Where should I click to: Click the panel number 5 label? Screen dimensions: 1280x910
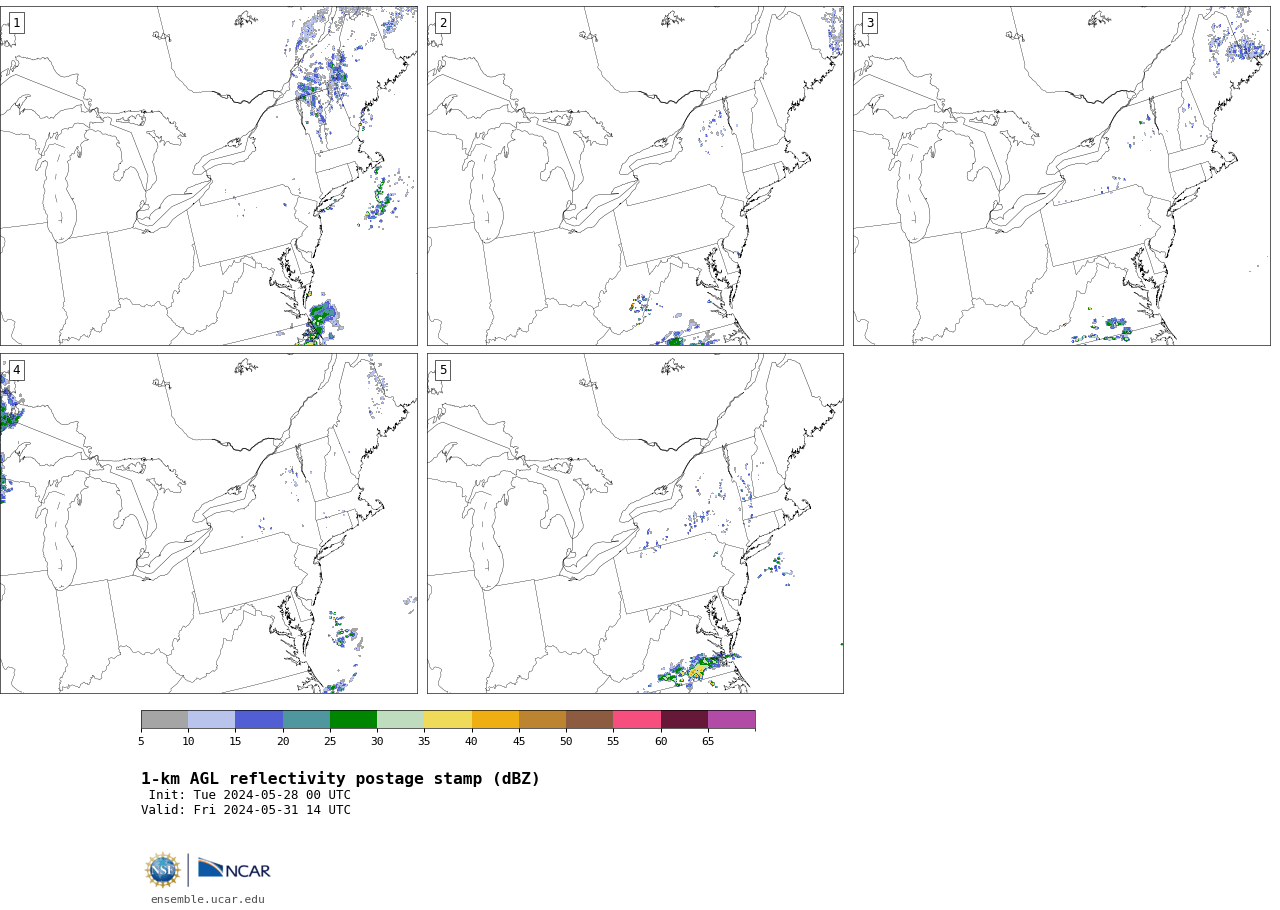[443, 370]
